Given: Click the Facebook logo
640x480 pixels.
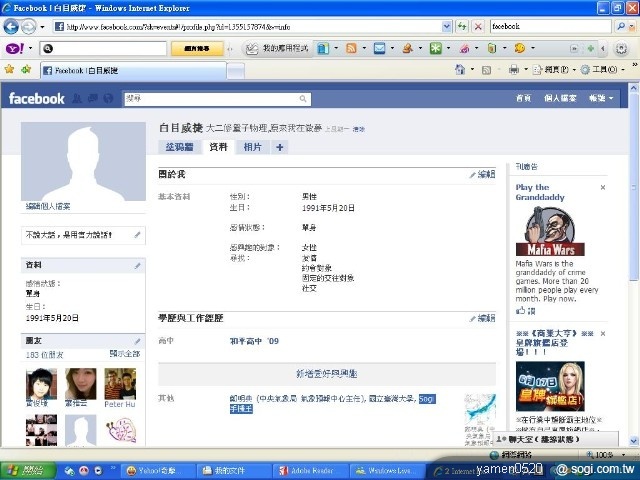Looking at the screenshot, I should click(36, 98).
